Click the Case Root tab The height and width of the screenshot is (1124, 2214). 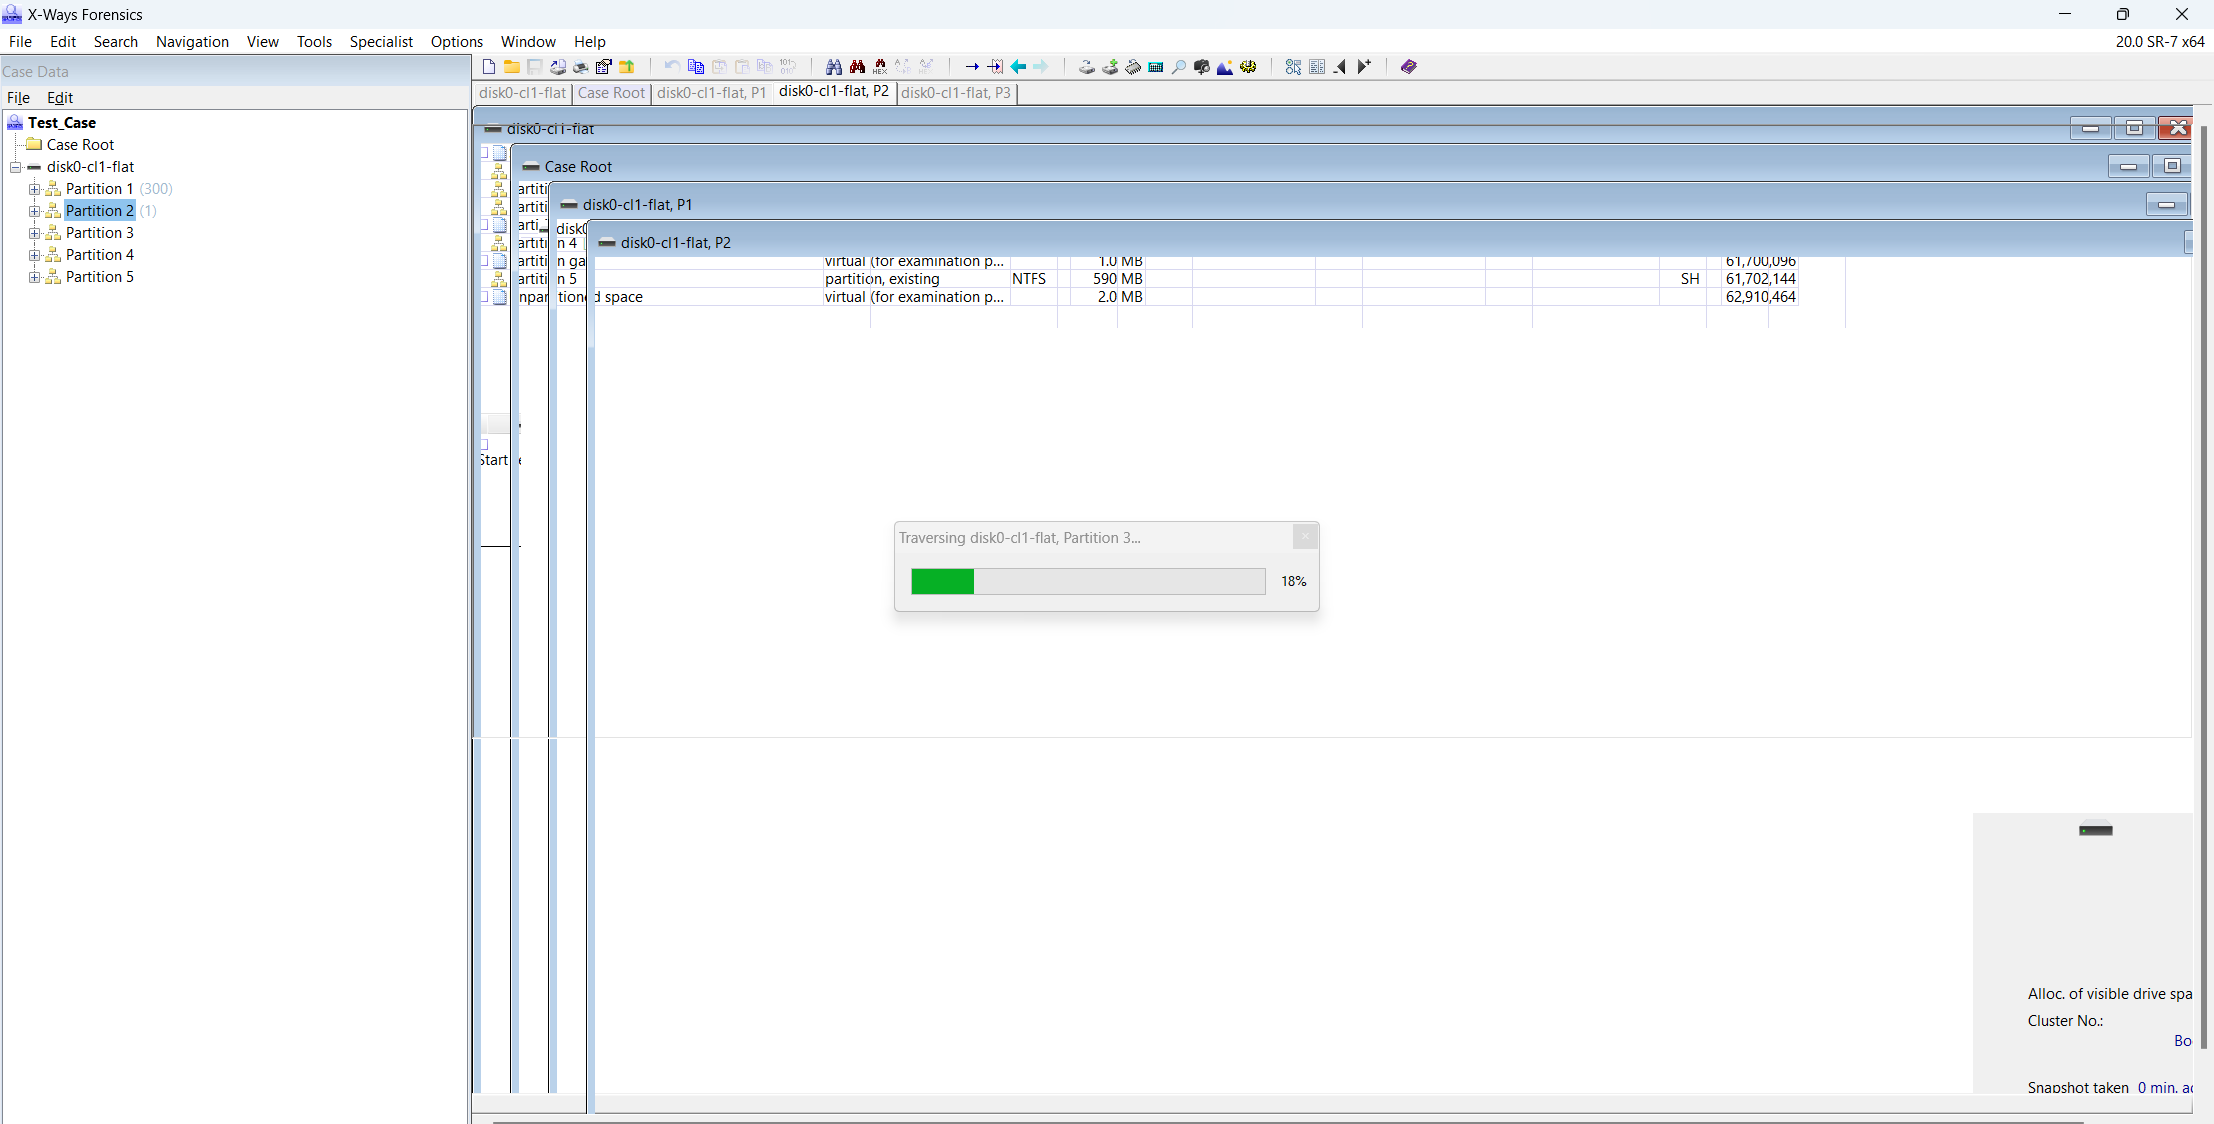click(610, 92)
